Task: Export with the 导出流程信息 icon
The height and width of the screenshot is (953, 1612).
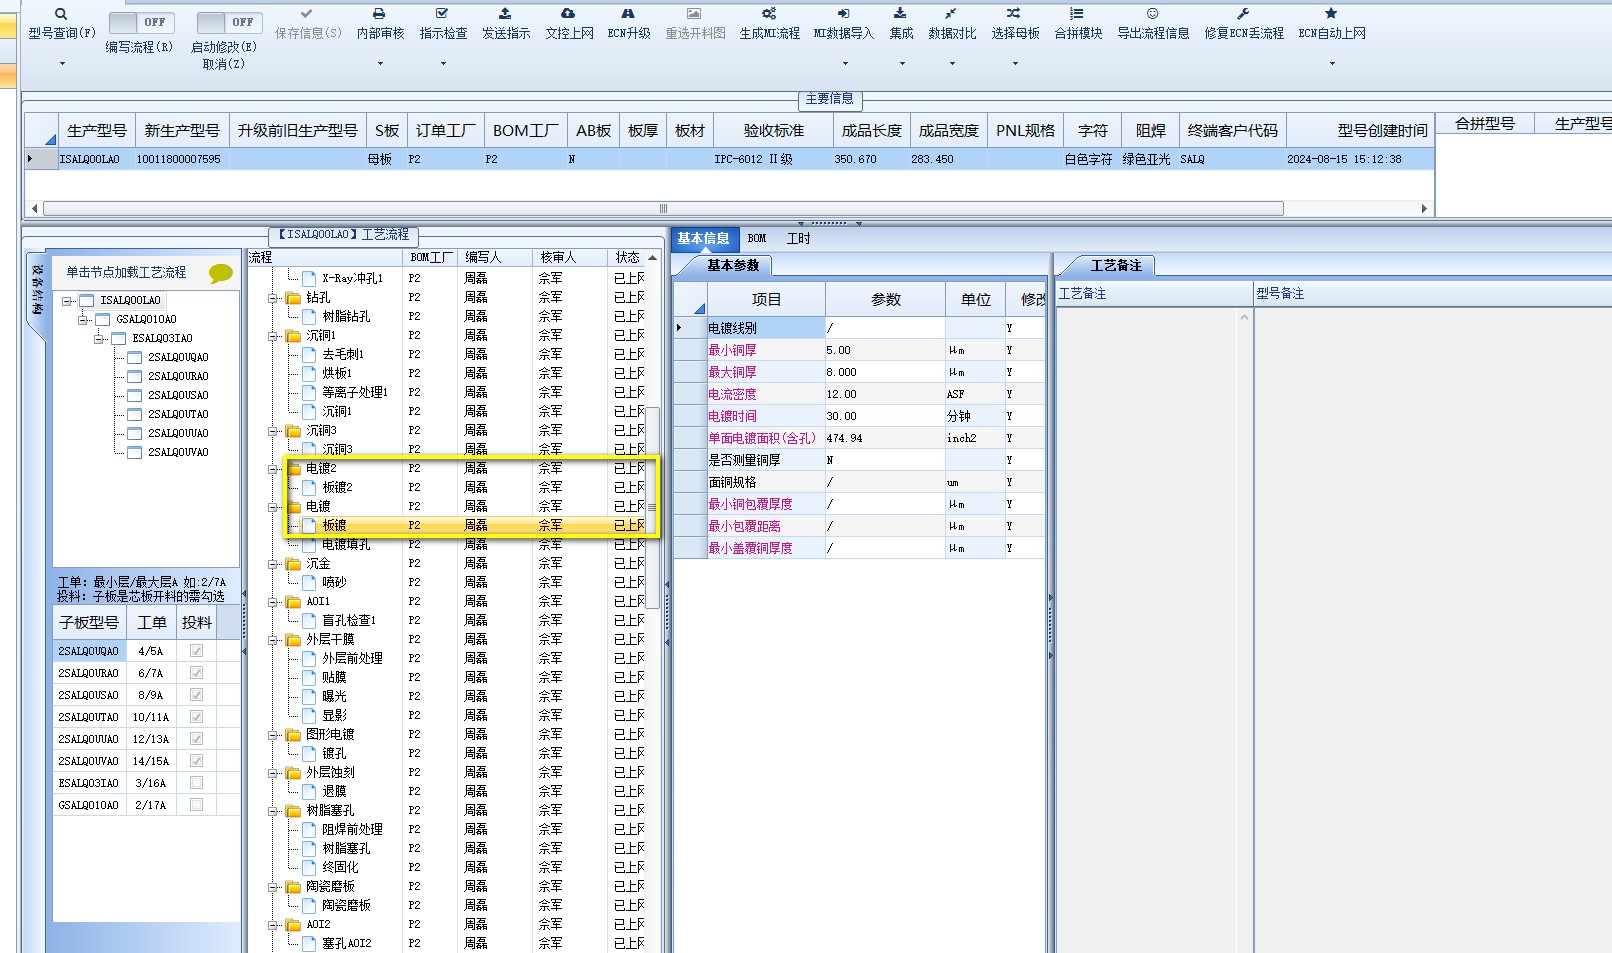Action: point(1153,14)
